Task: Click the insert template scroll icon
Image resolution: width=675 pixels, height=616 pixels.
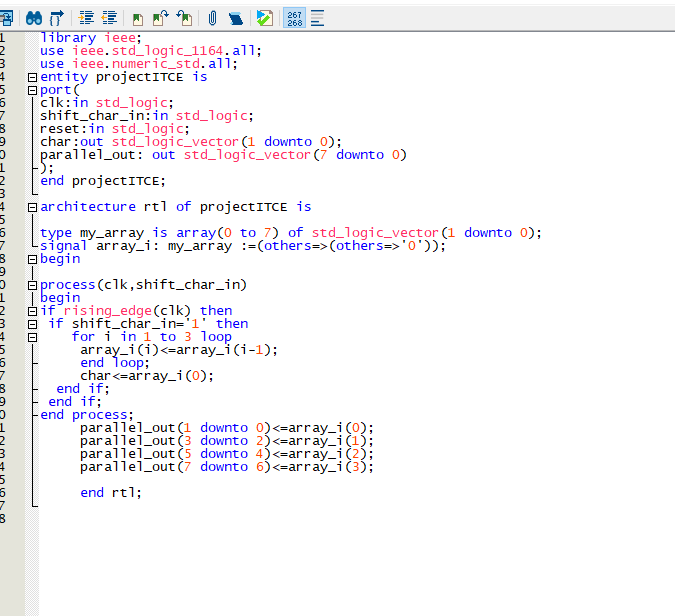Action: [x=236, y=19]
